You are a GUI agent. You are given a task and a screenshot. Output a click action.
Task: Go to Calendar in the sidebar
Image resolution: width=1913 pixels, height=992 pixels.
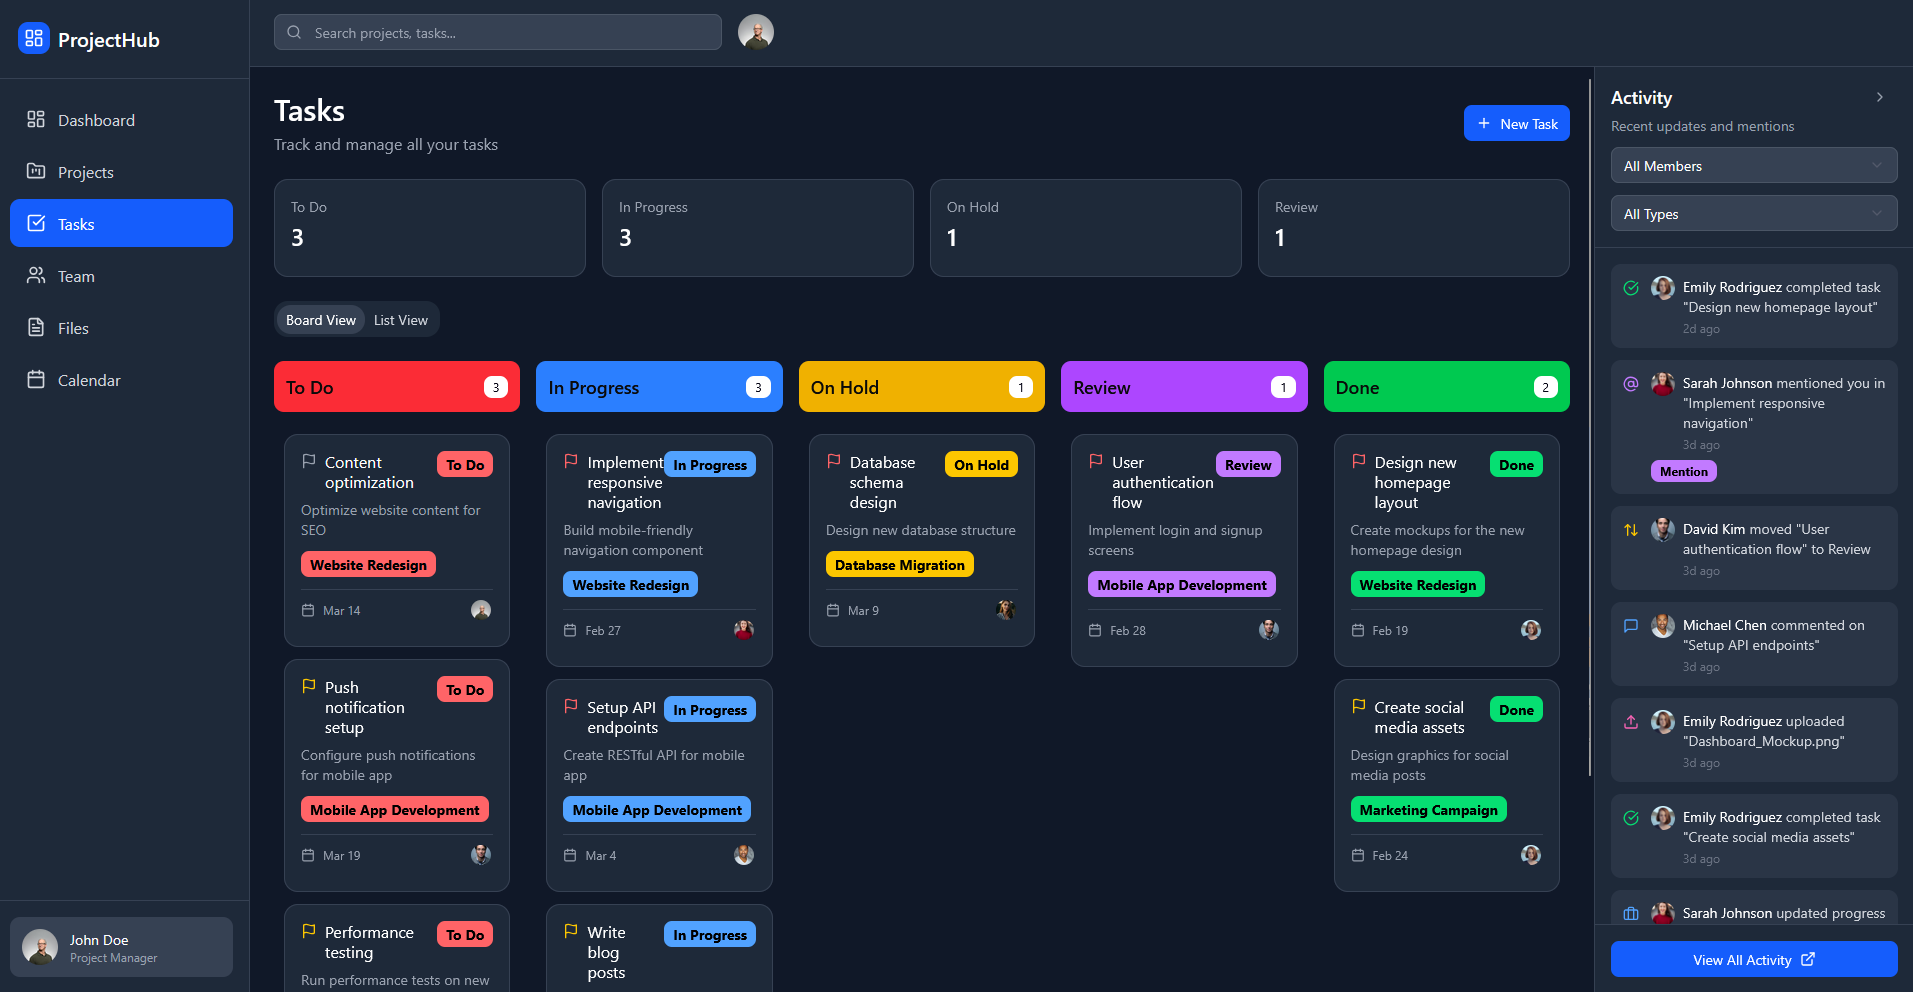[x=89, y=380]
